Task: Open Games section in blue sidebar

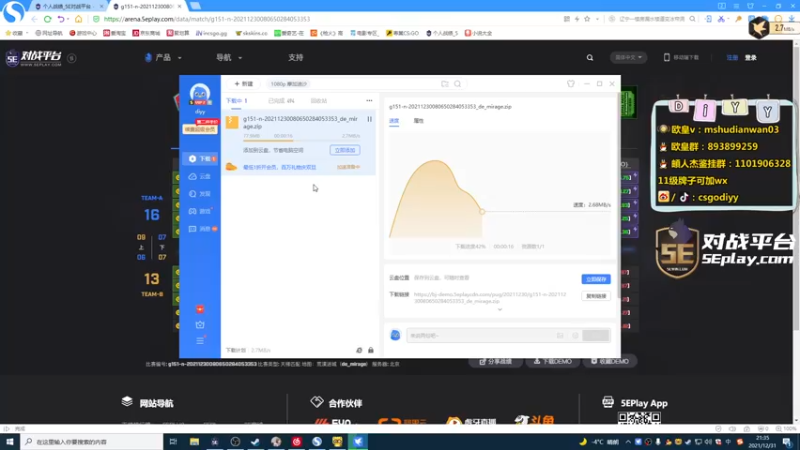Action: click(x=200, y=211)
